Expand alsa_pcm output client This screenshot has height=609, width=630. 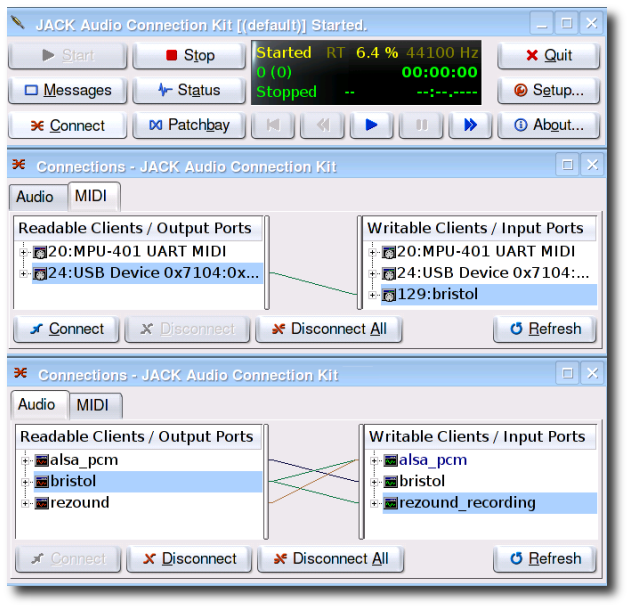tap(25, 460)
